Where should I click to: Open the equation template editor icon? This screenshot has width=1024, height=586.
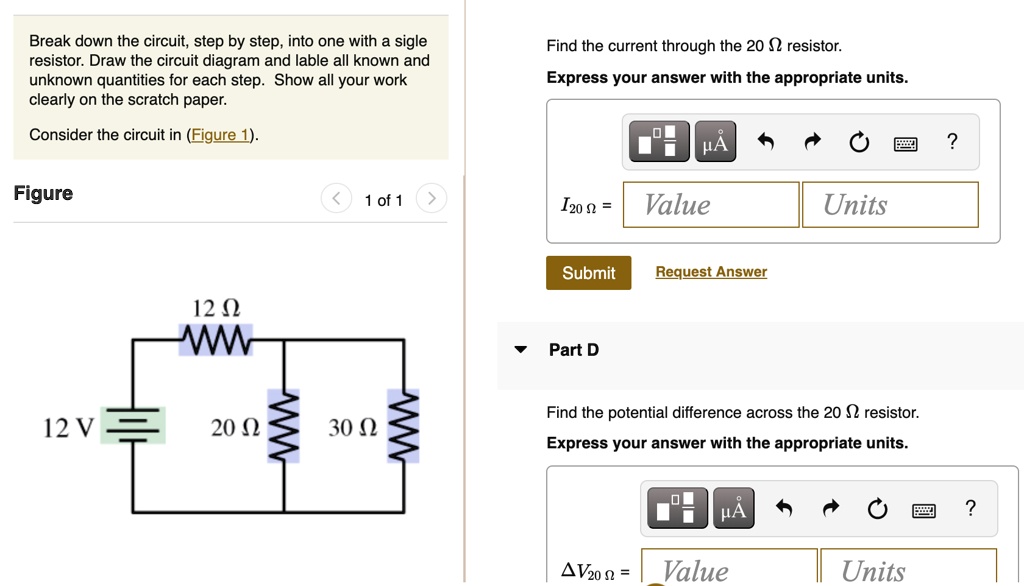pos(657,141)
